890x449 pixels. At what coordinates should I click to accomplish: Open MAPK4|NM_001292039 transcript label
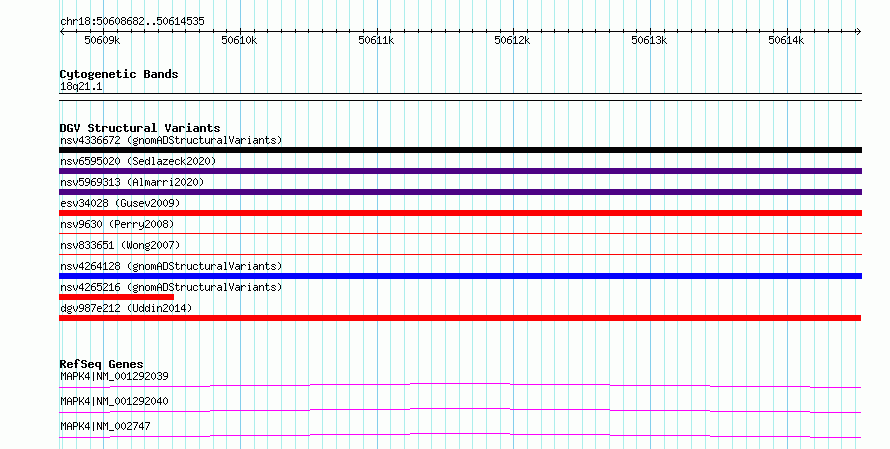pyautogui.click(x=114, y=376)
